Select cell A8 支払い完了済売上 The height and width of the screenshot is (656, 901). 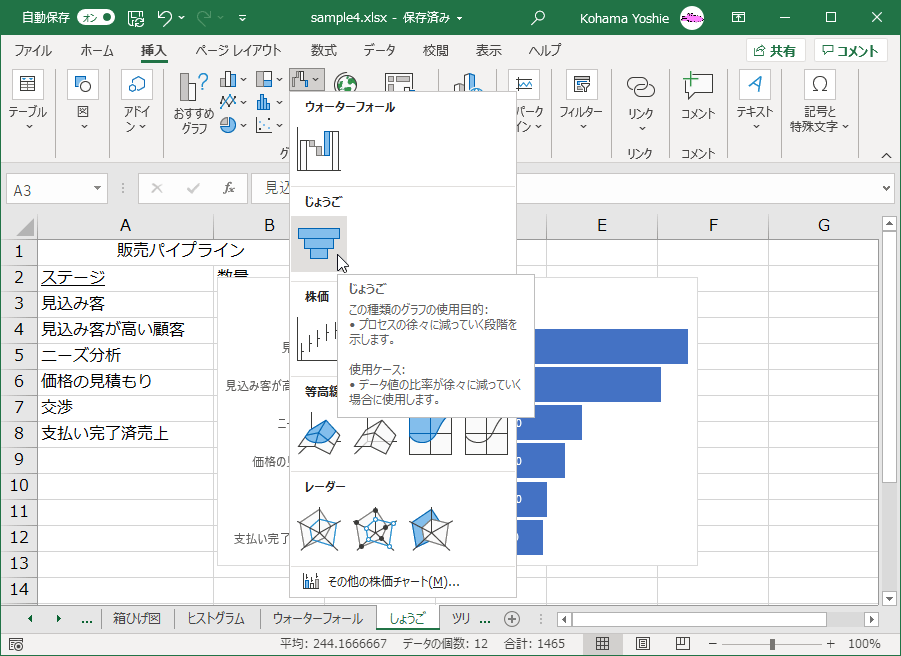click(x=125, y=433)
